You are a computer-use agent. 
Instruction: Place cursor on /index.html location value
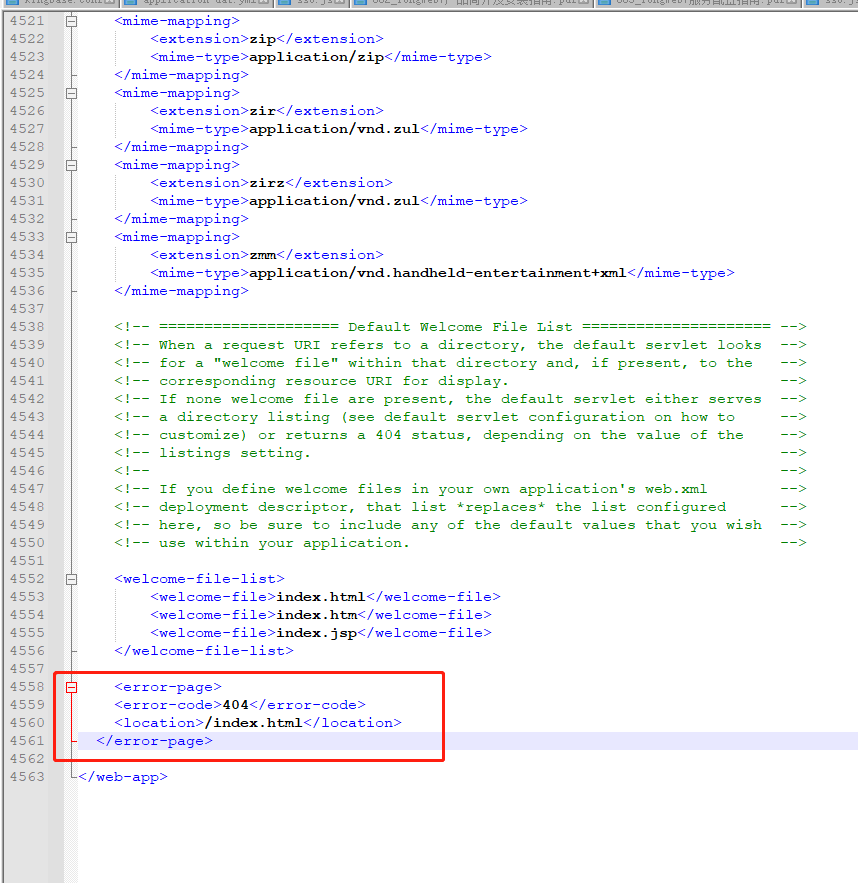(x=252, y=723)
